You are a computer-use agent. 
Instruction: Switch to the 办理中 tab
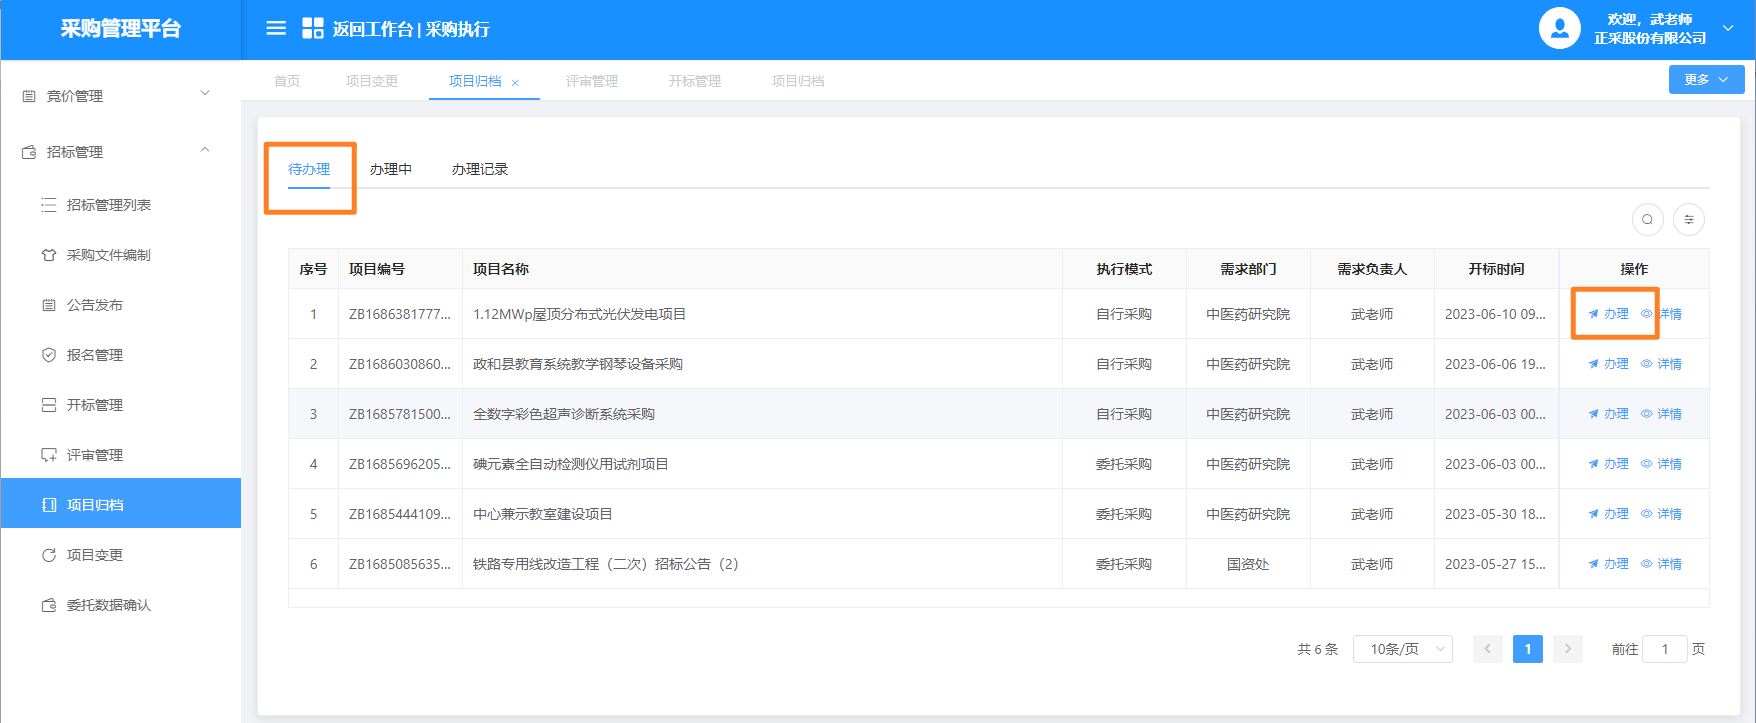390,169
